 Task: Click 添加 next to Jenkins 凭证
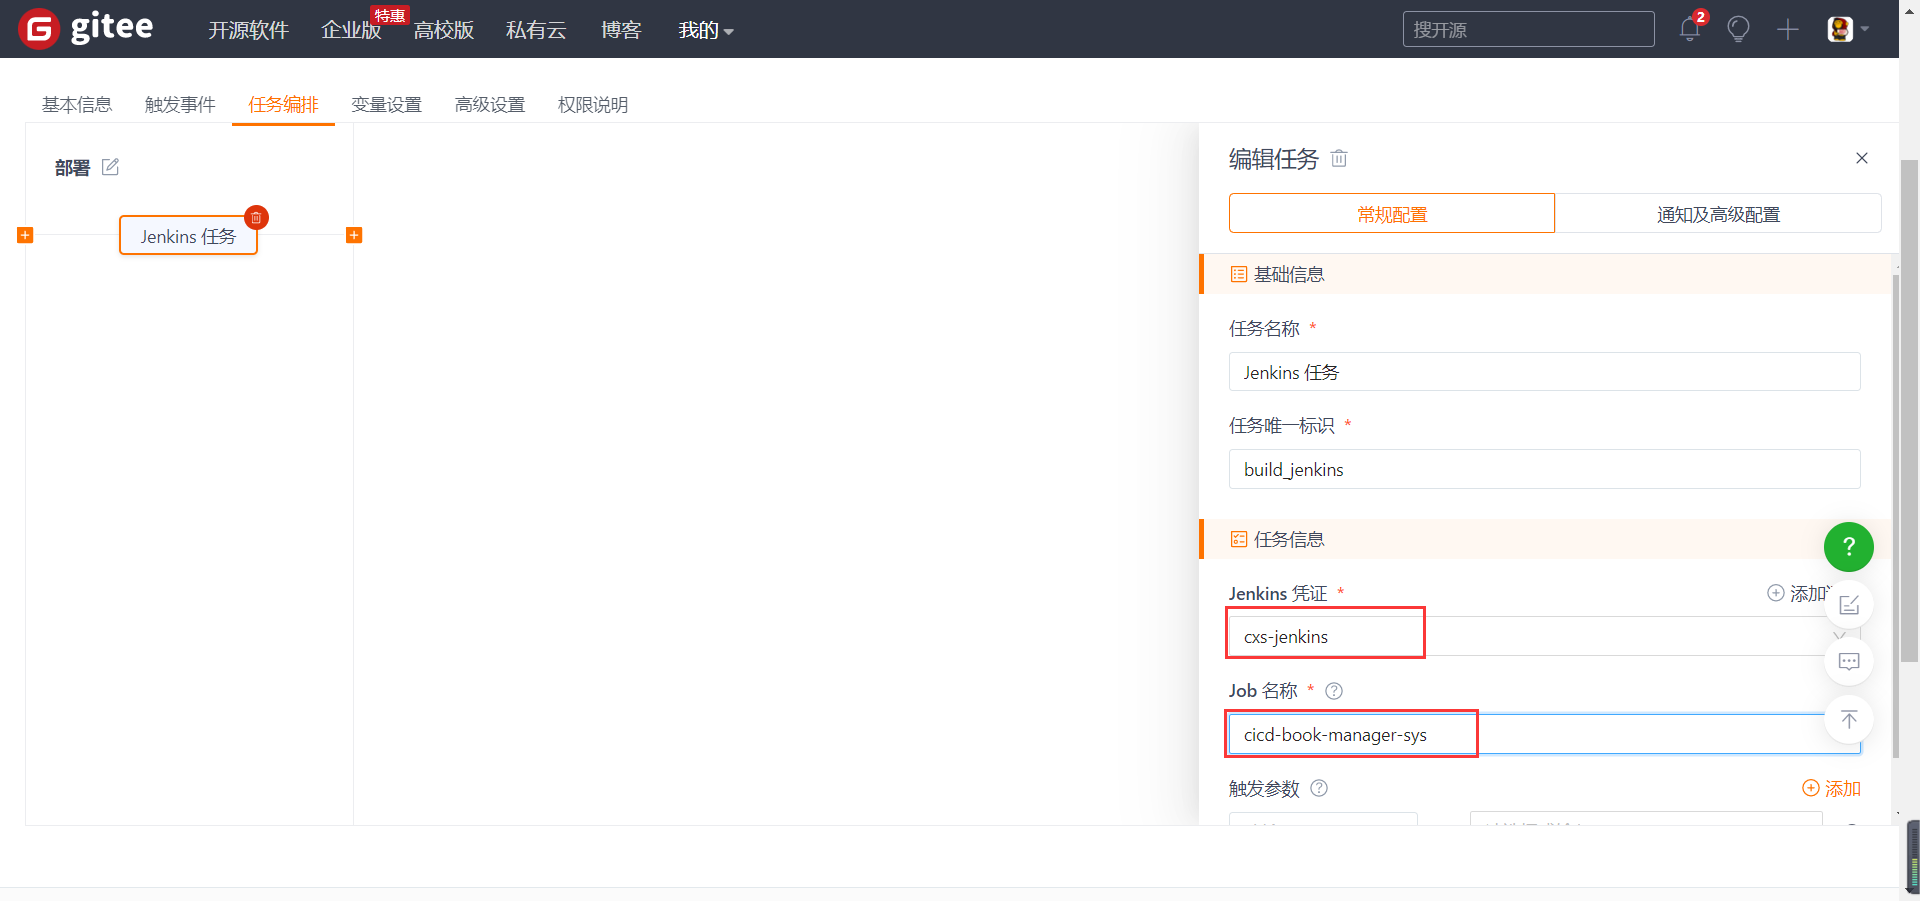pos(1799,593)
